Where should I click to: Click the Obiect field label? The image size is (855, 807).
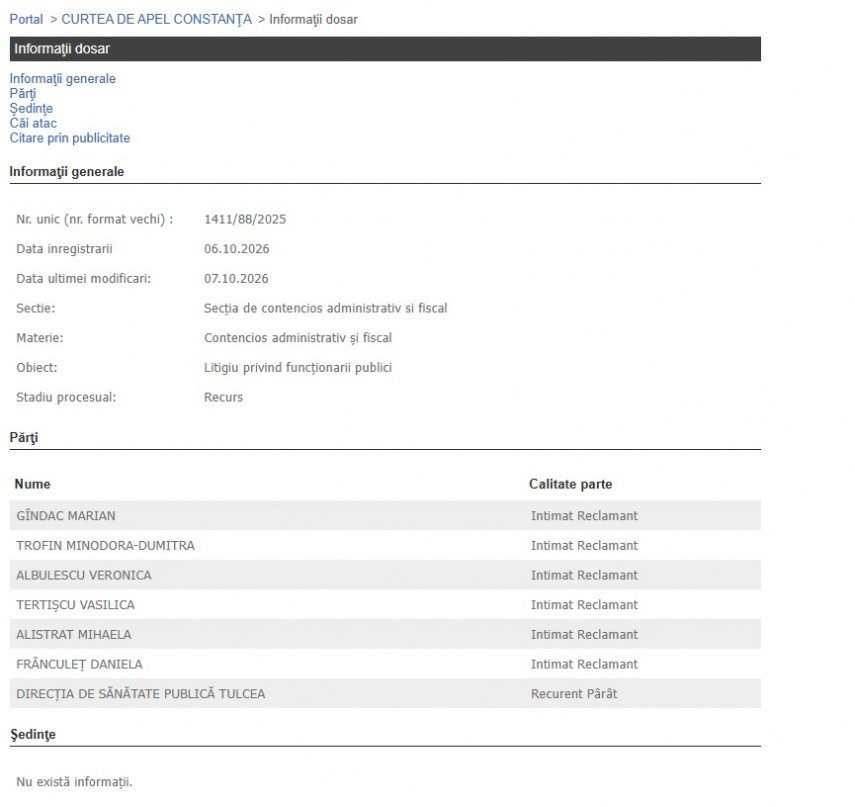coord(37,368)
